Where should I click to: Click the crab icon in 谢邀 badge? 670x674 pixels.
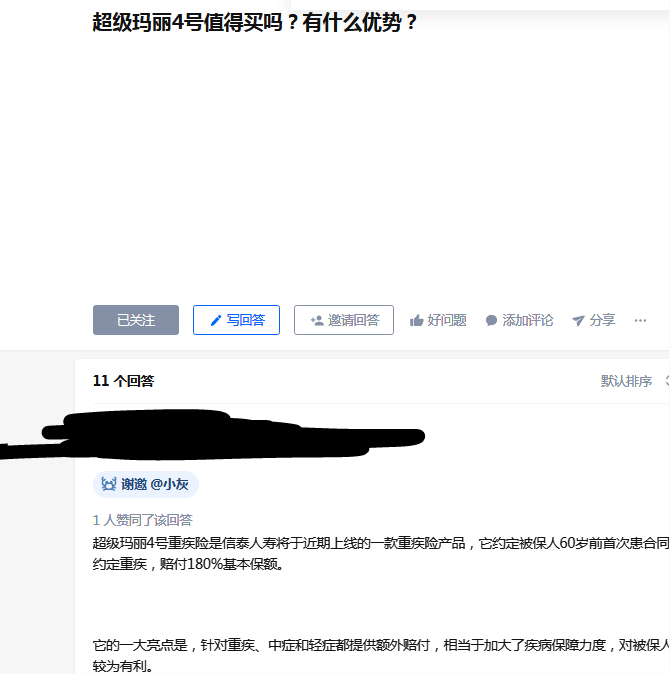109,484
